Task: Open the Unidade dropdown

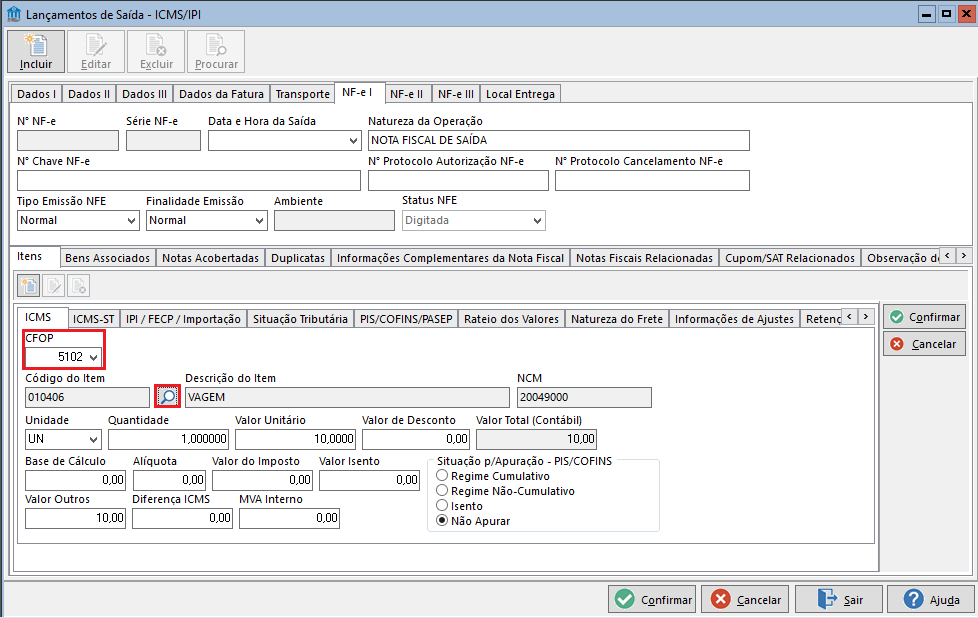Action: pyautogui.click(x=94, y=439)
